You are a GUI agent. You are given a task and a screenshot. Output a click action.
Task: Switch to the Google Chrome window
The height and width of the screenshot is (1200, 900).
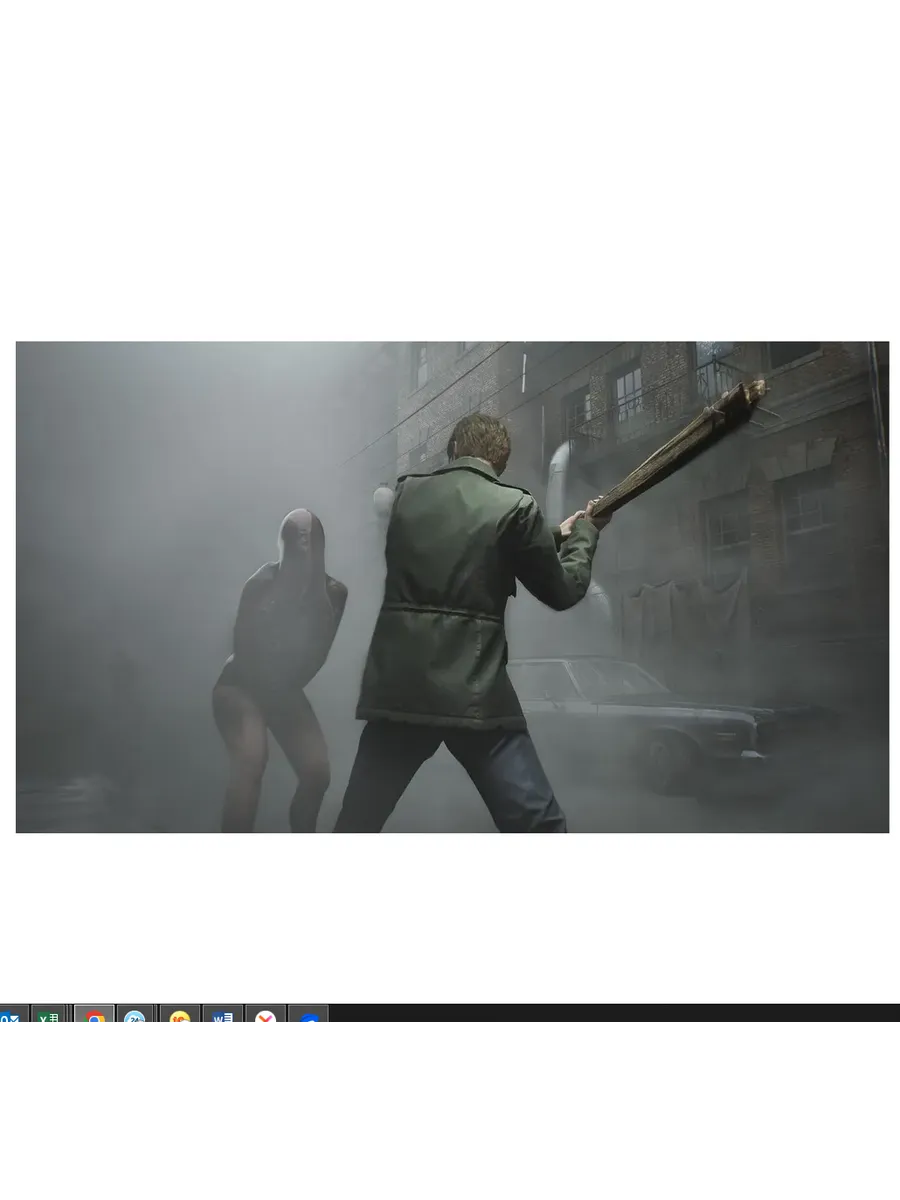(x=95, y=1016)
